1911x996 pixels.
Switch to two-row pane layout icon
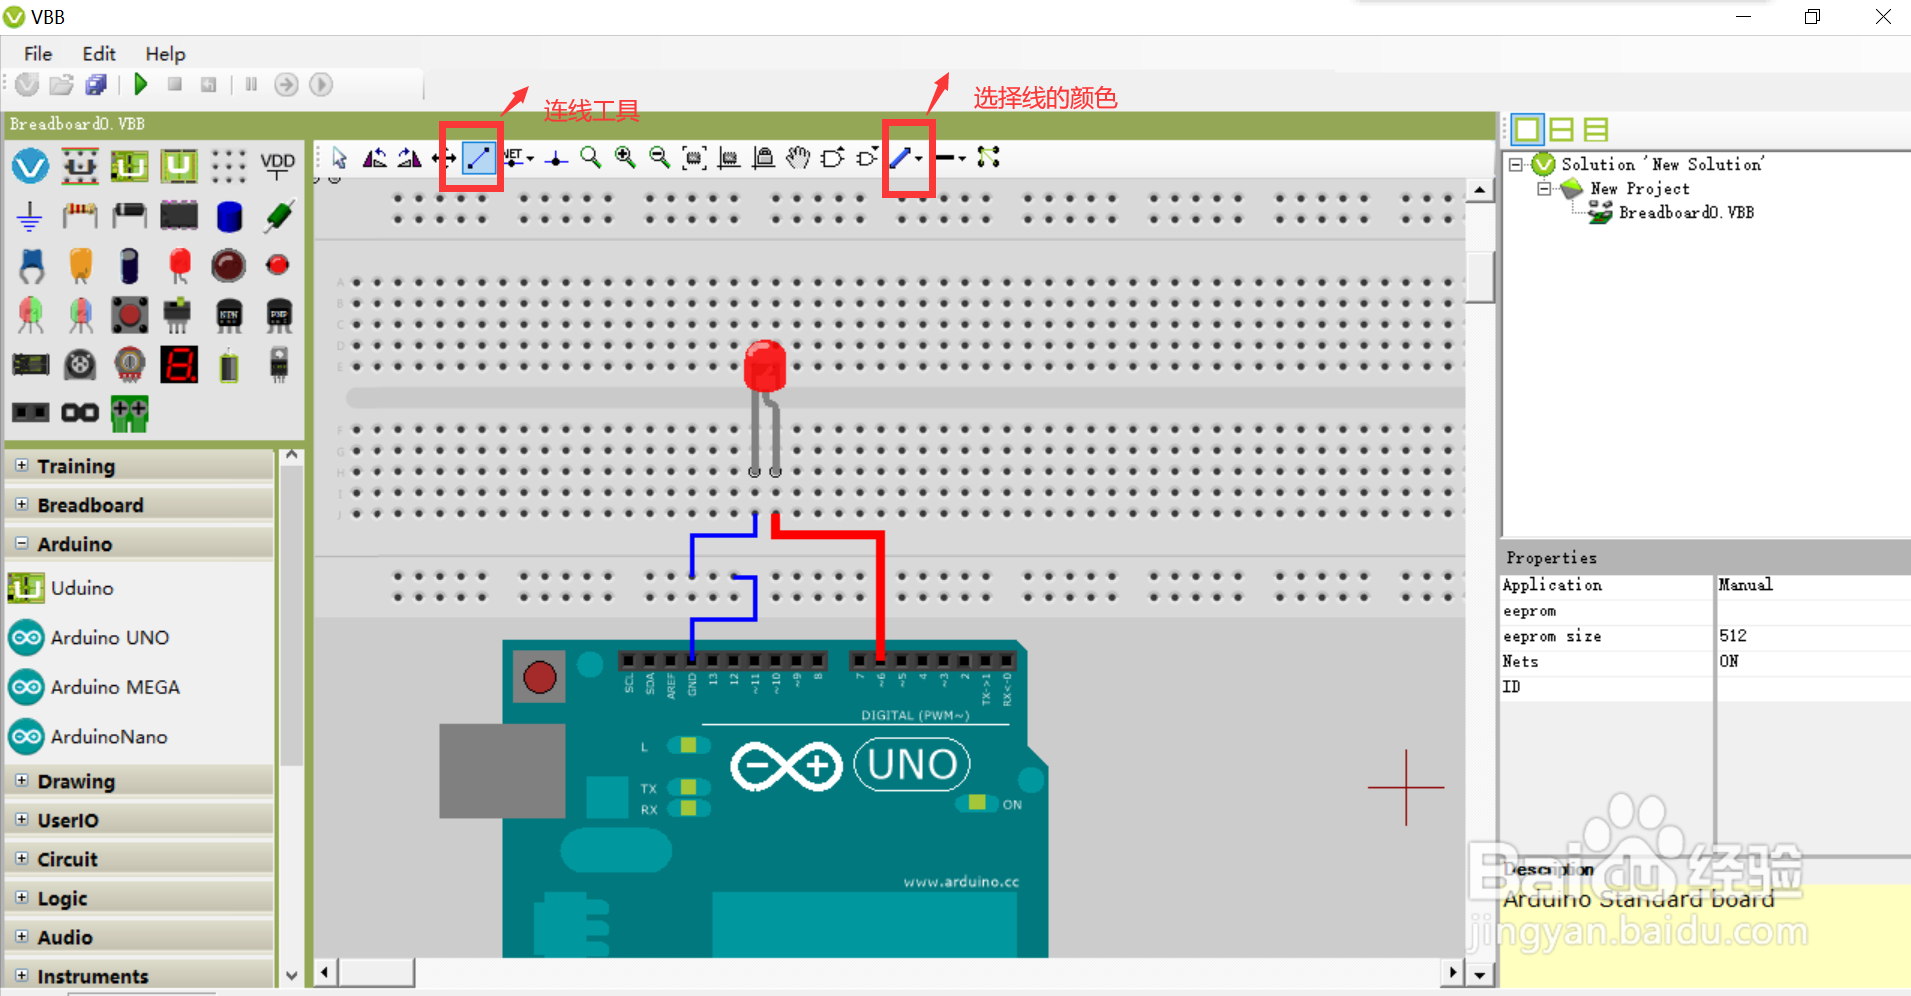point(1561,129)
